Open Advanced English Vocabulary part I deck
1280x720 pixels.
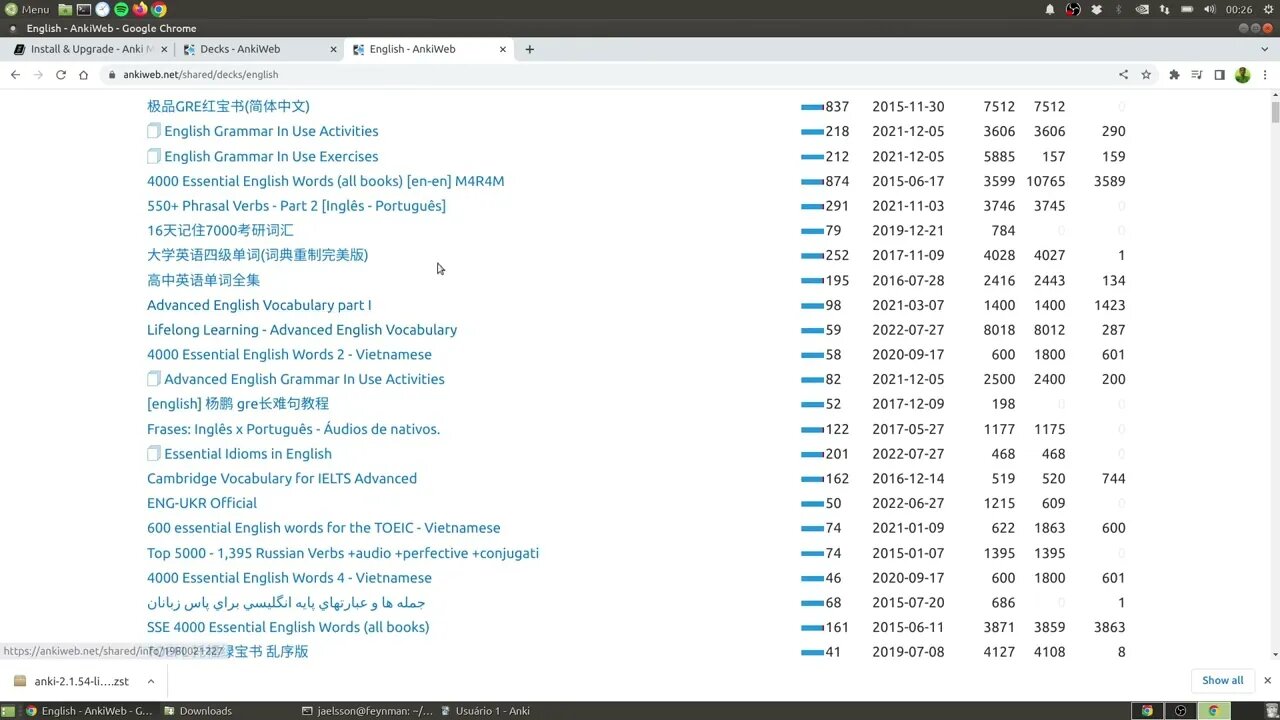coord(259,305)
